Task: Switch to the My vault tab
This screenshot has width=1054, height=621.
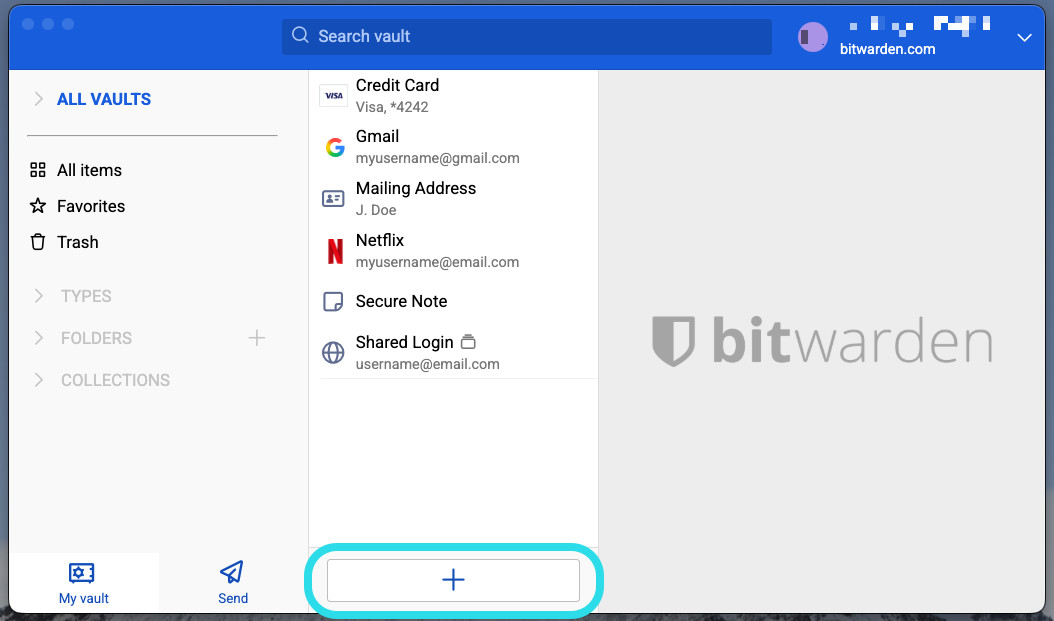Action: coord(83,583)
